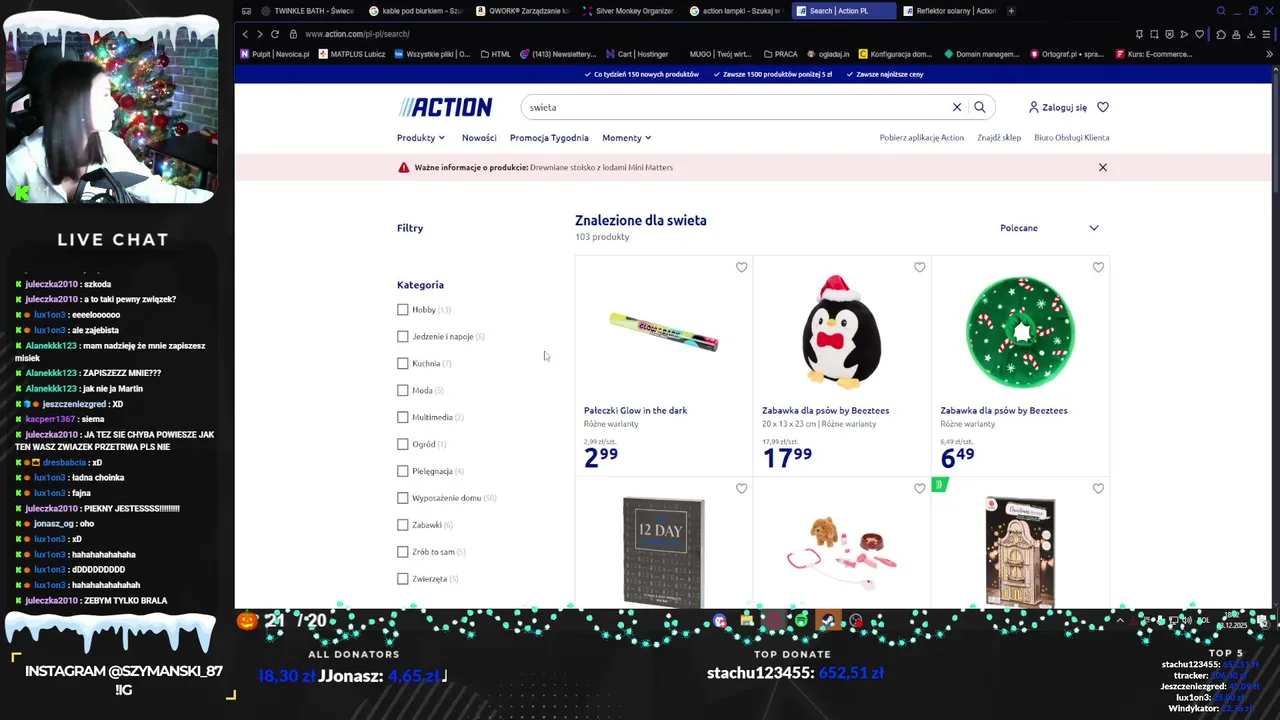Open the penguin dog toy image
Screen dimensions: 1280x720
(841, 332)
